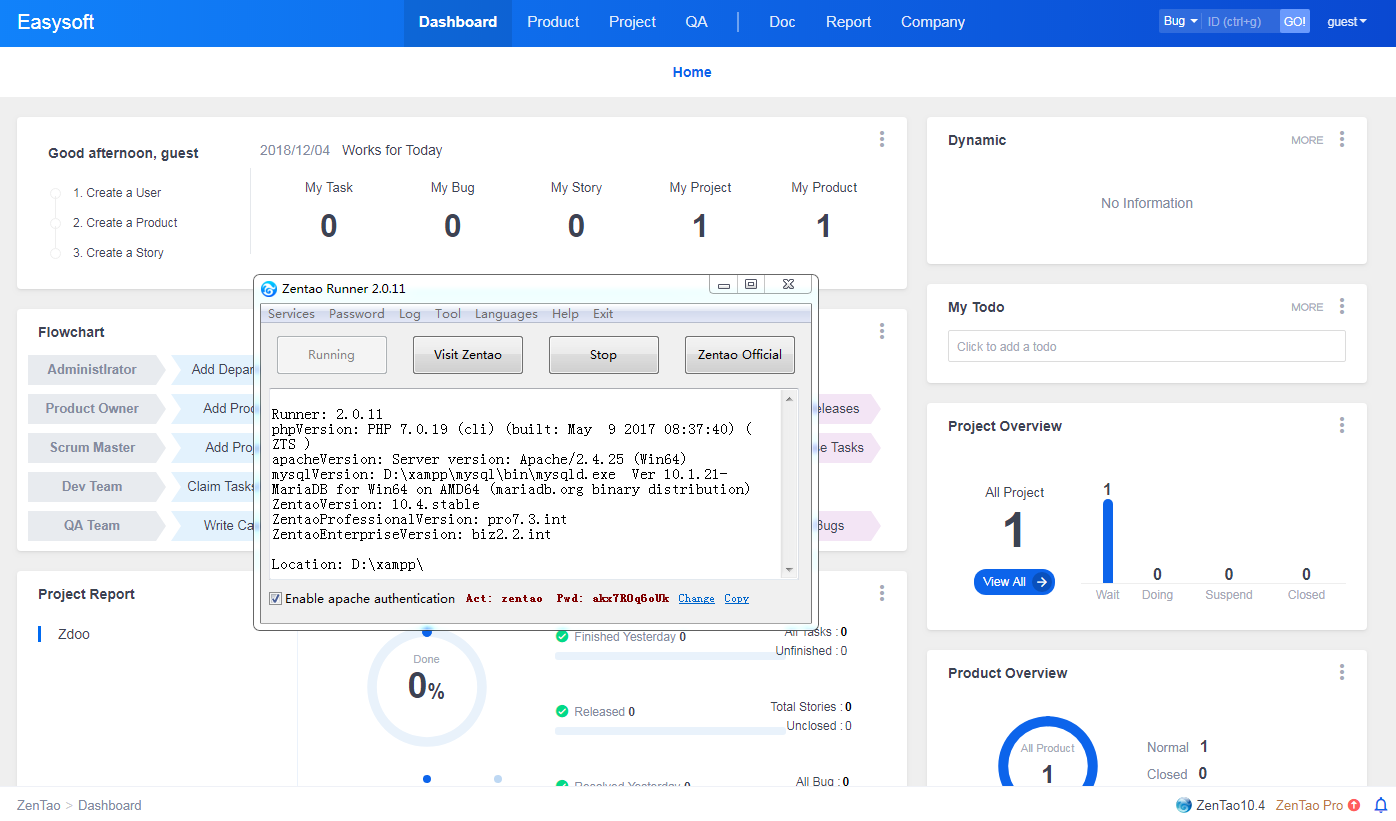Open the Project Report three-dot menu
This screenshot has width=1396, height=821.
pos(881,593)
